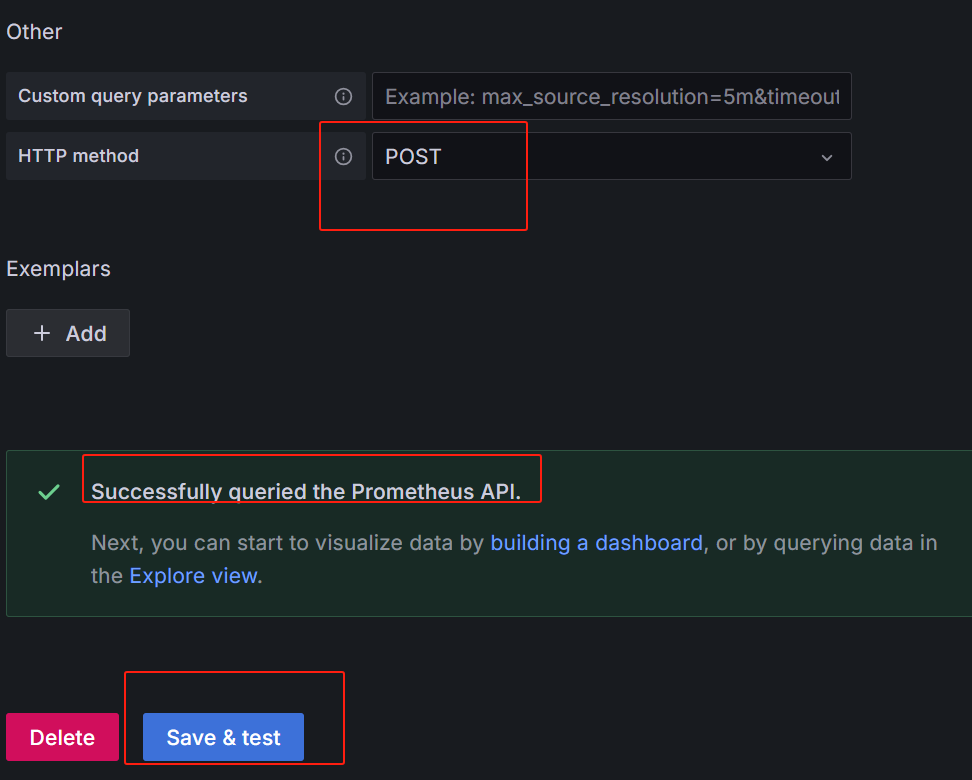
Task: Expand HTTP method chevron arrow
Action: pos(826,157)
